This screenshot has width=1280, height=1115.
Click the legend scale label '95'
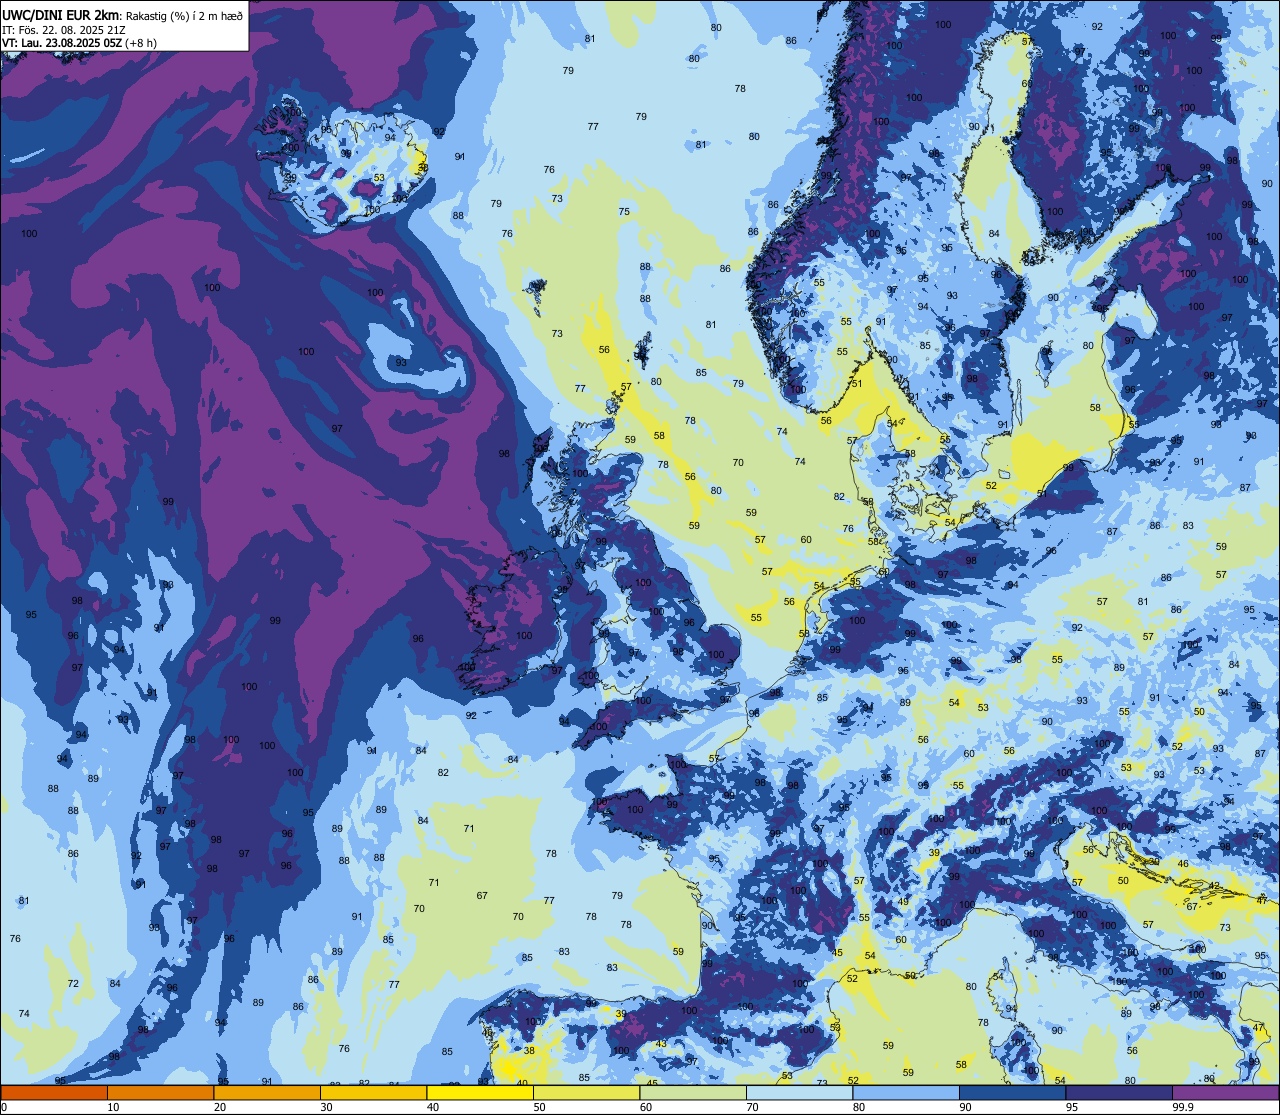pos(1072,1107)
